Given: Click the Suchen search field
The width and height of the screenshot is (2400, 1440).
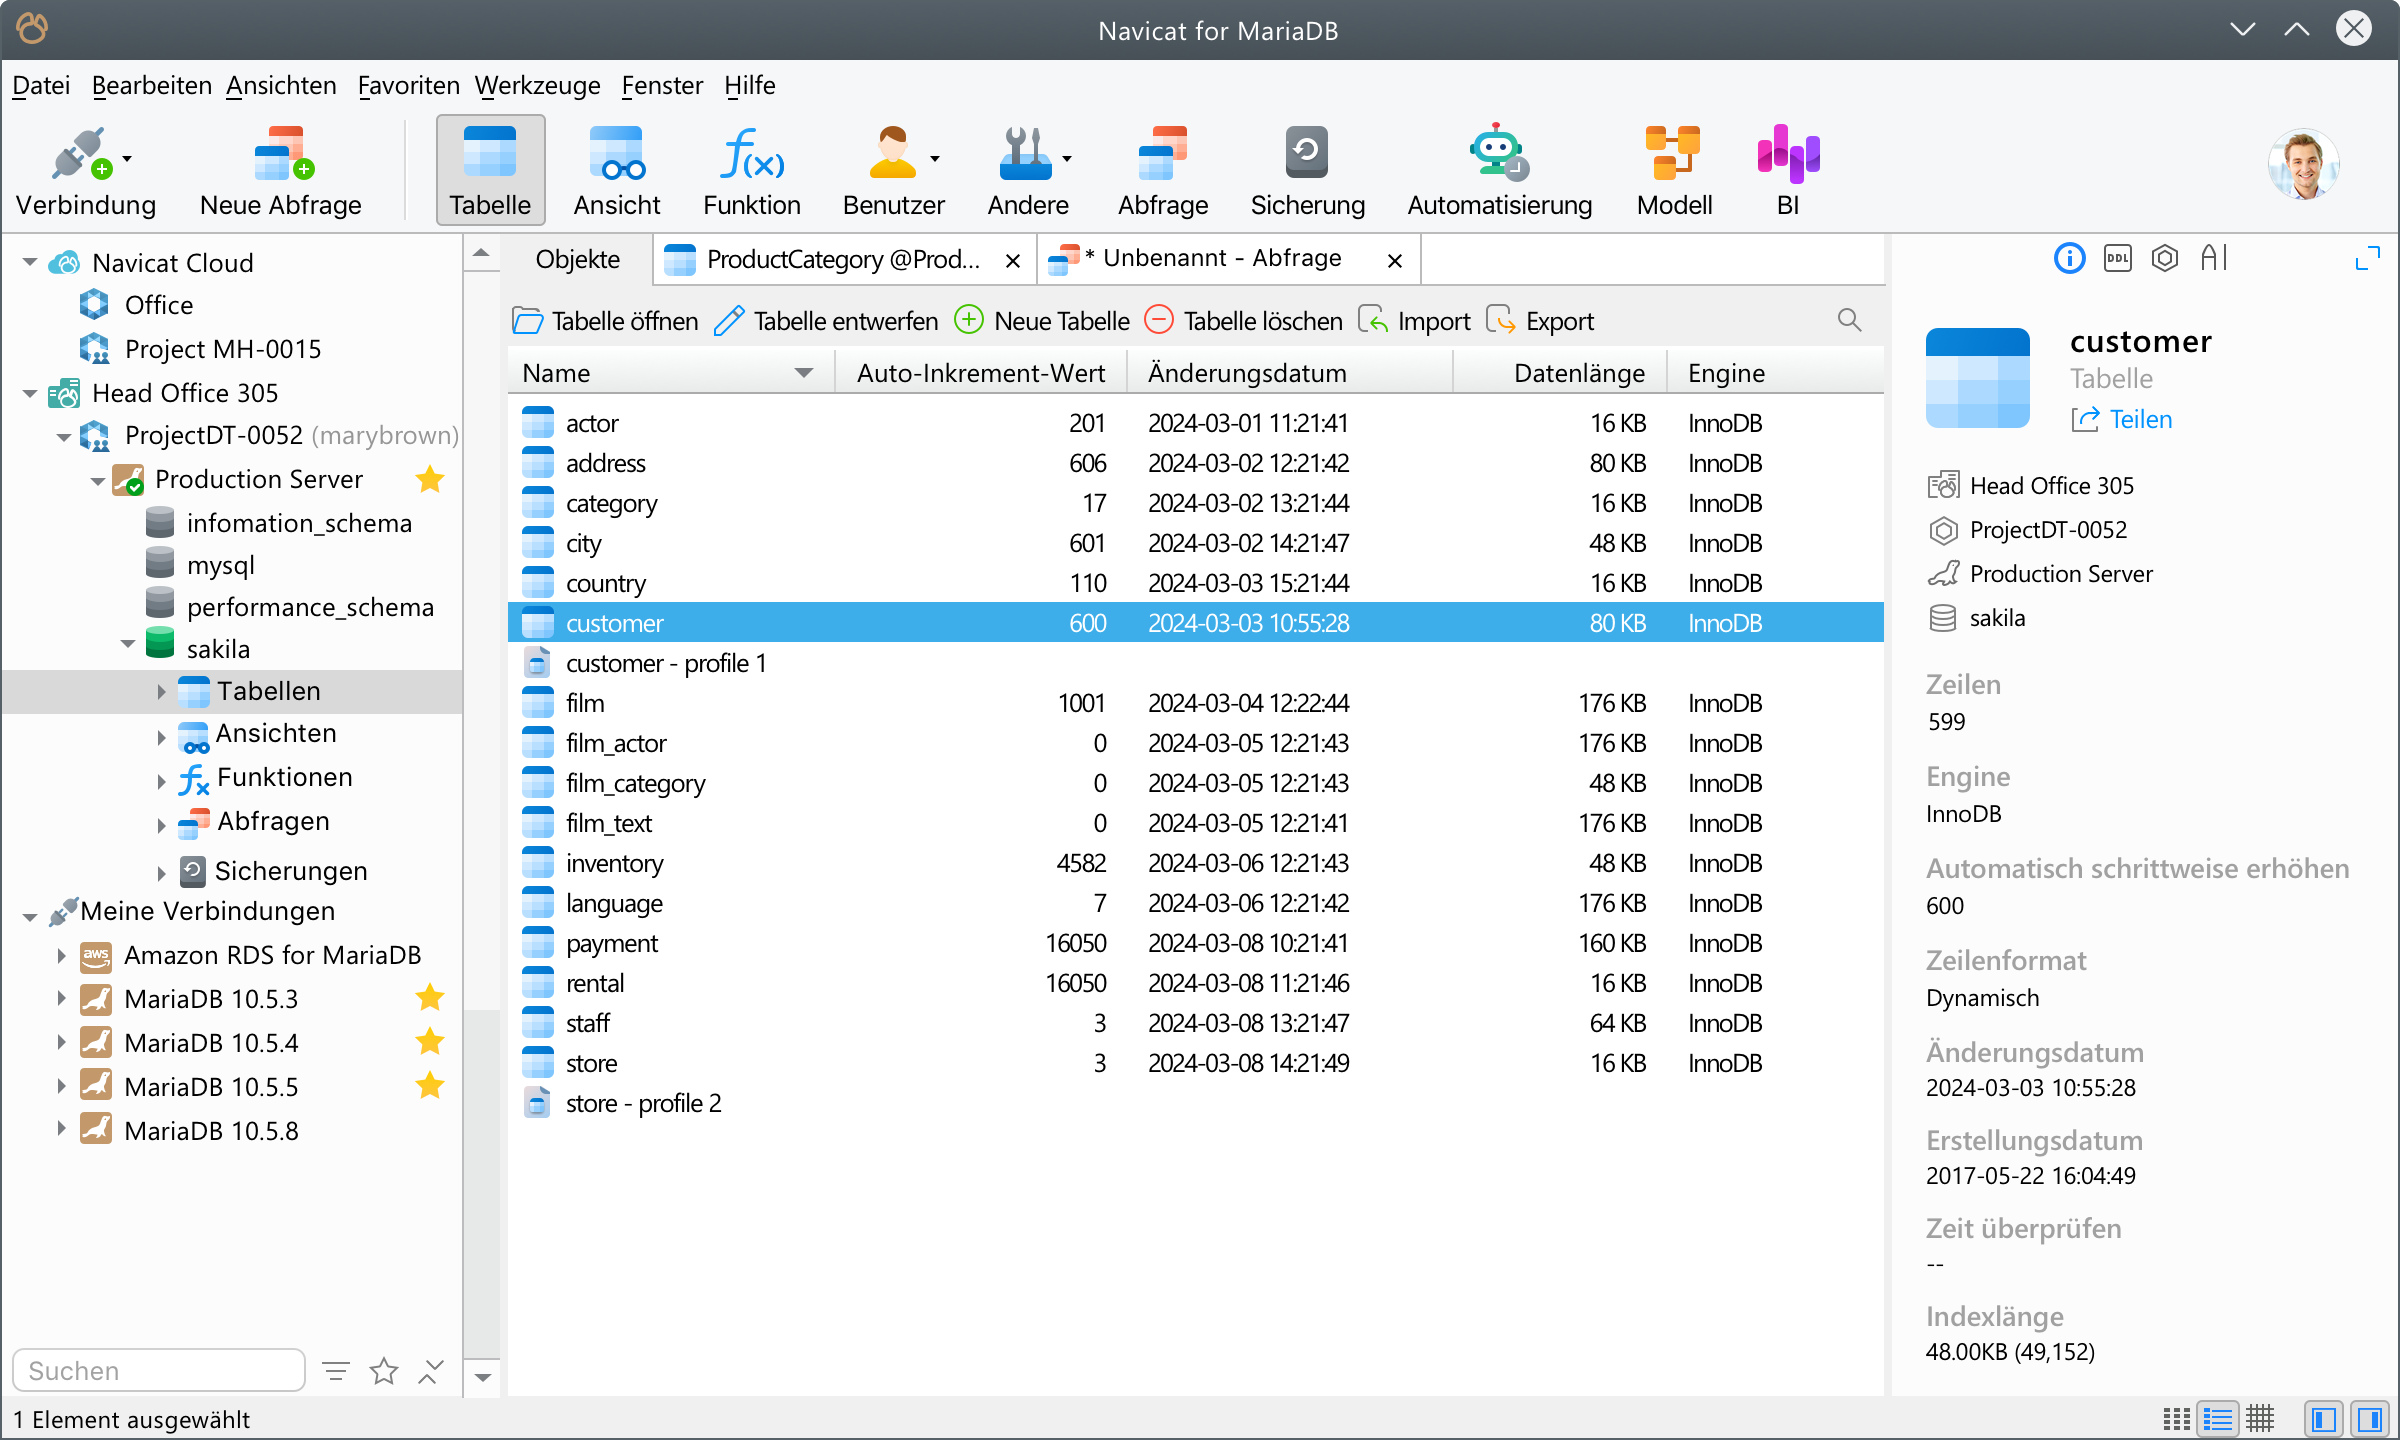Looking at the screenshot, I should 158,1370.
